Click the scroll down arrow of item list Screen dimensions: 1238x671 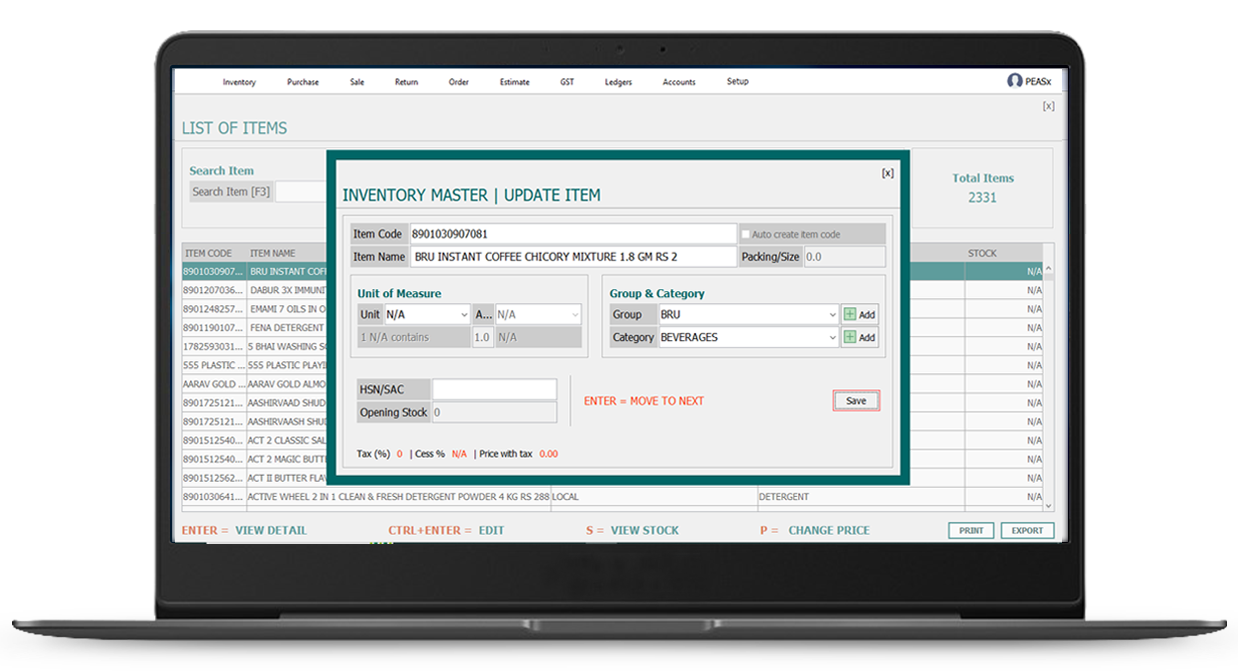click(1048, 506)
